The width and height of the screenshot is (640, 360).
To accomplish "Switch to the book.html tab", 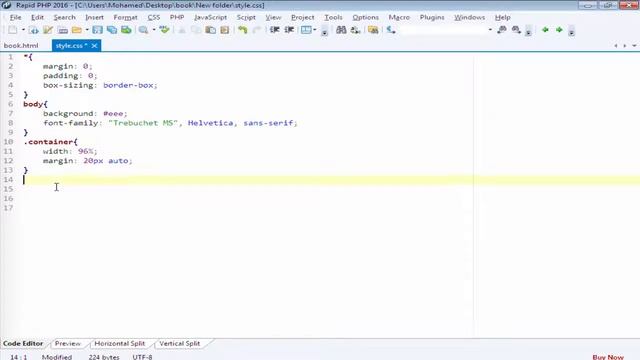I will point(21,46).
